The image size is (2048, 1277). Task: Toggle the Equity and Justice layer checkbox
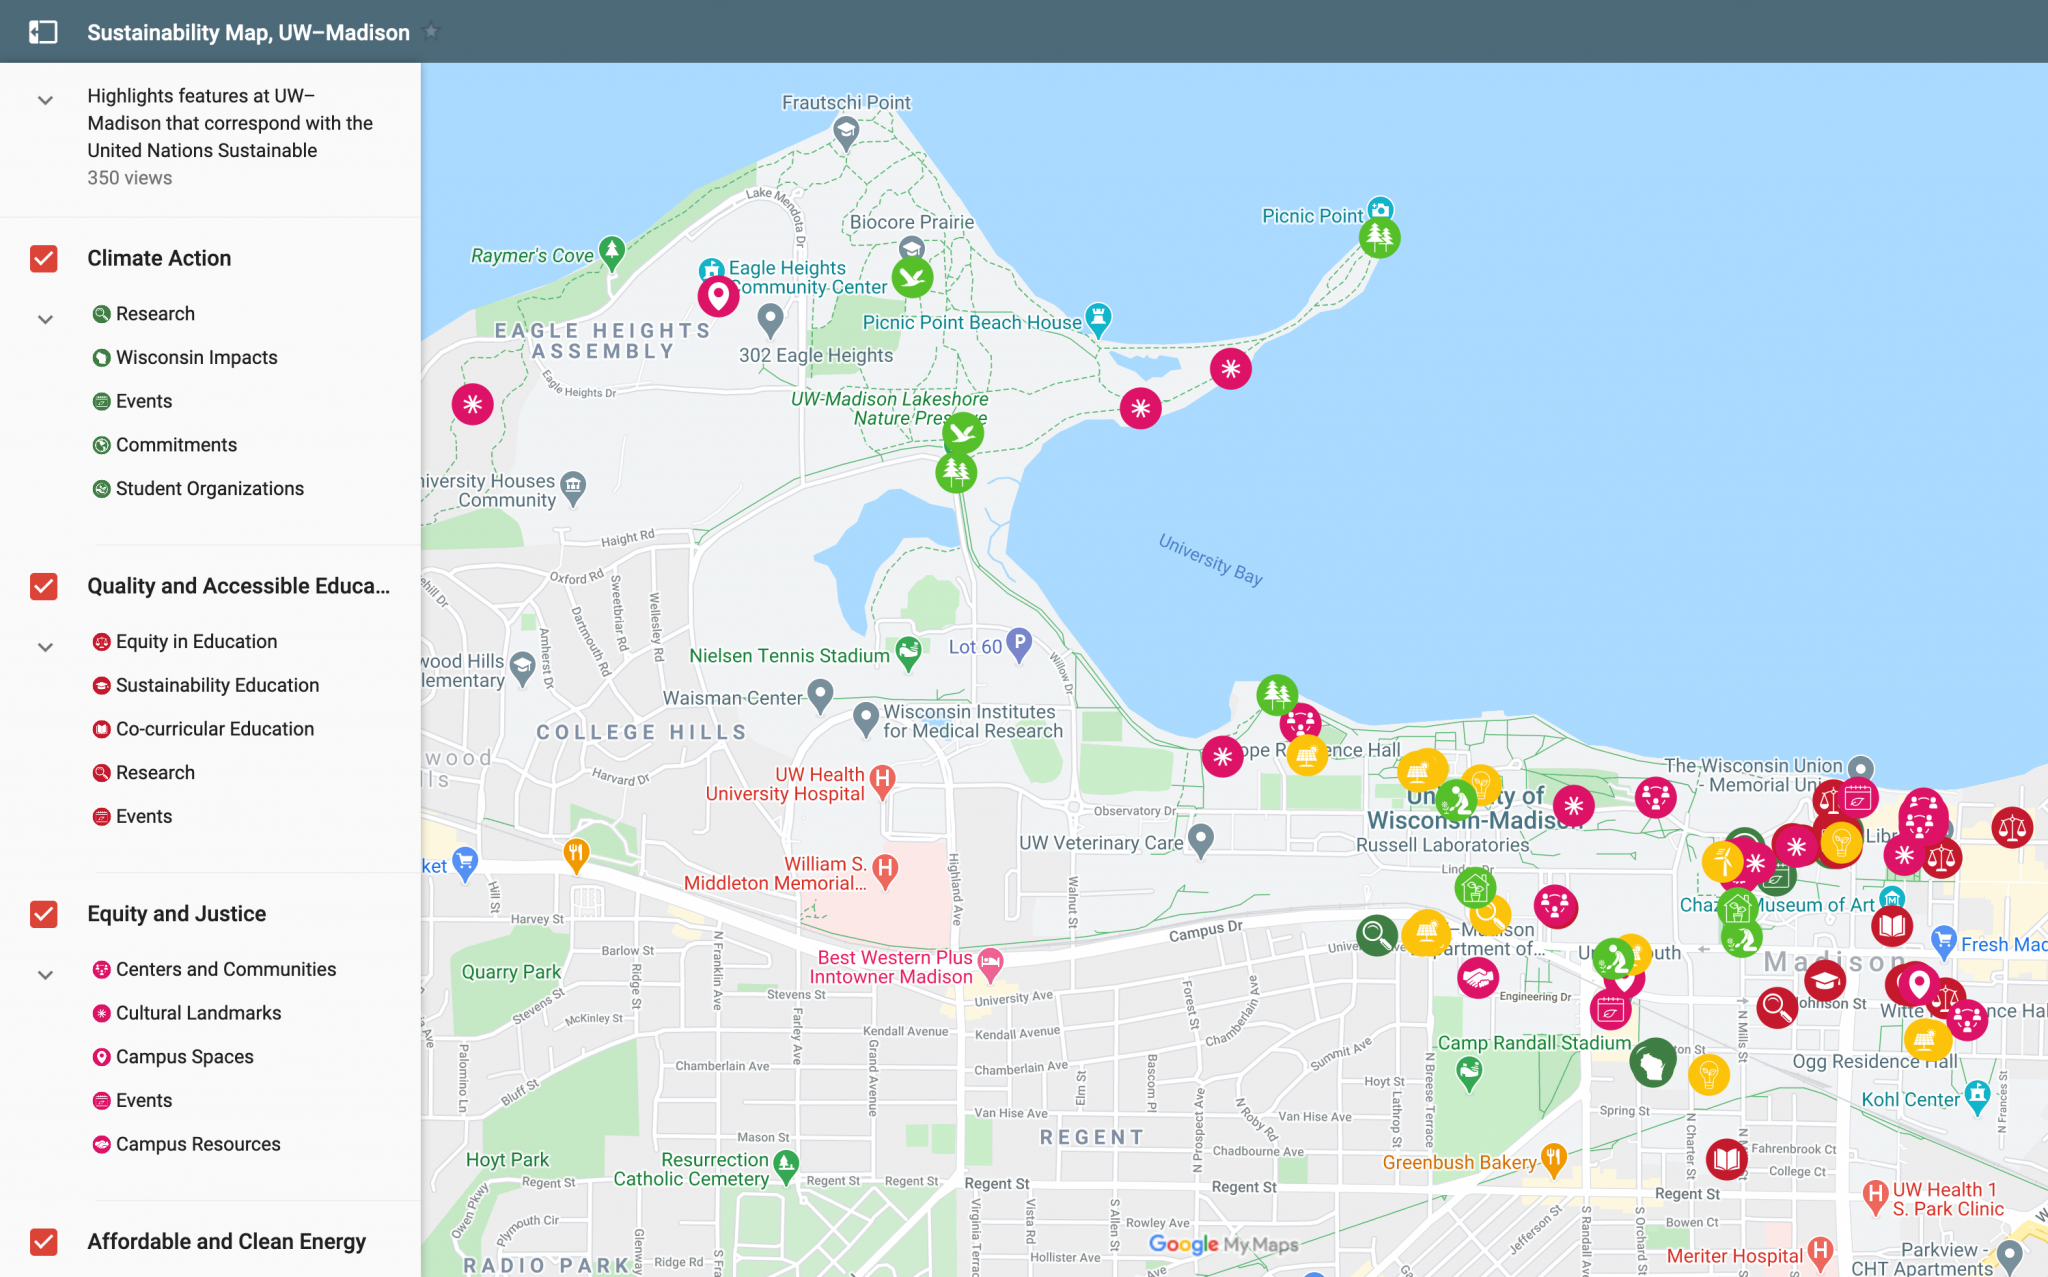[44, 914]
